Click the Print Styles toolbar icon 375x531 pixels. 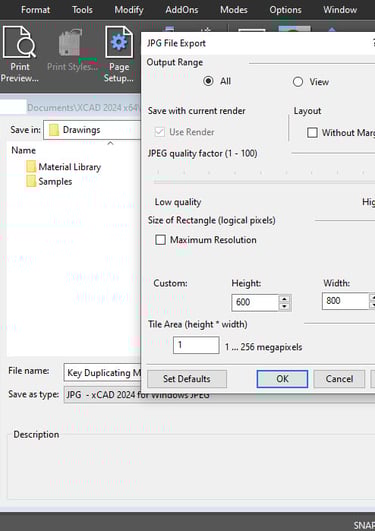[72, 51]
